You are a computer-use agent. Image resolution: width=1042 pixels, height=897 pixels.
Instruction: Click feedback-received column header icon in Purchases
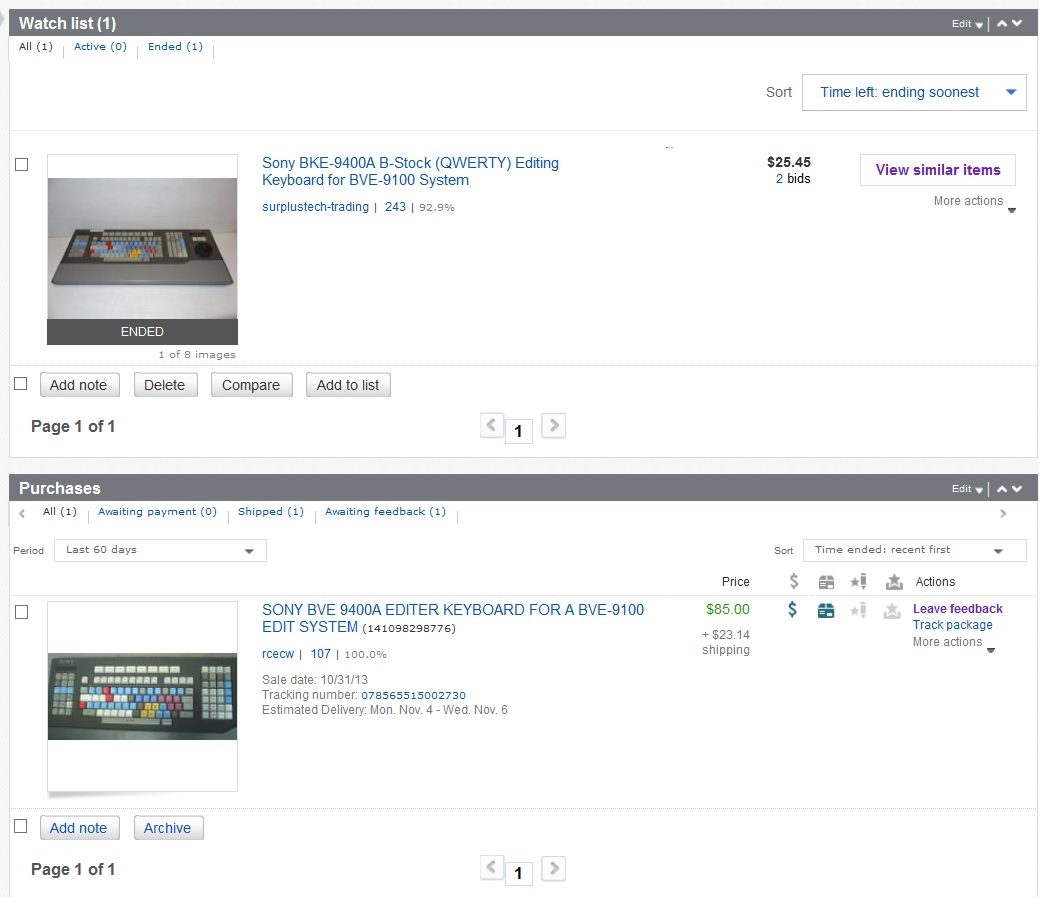pyautogui.click(x=894, y=582)
